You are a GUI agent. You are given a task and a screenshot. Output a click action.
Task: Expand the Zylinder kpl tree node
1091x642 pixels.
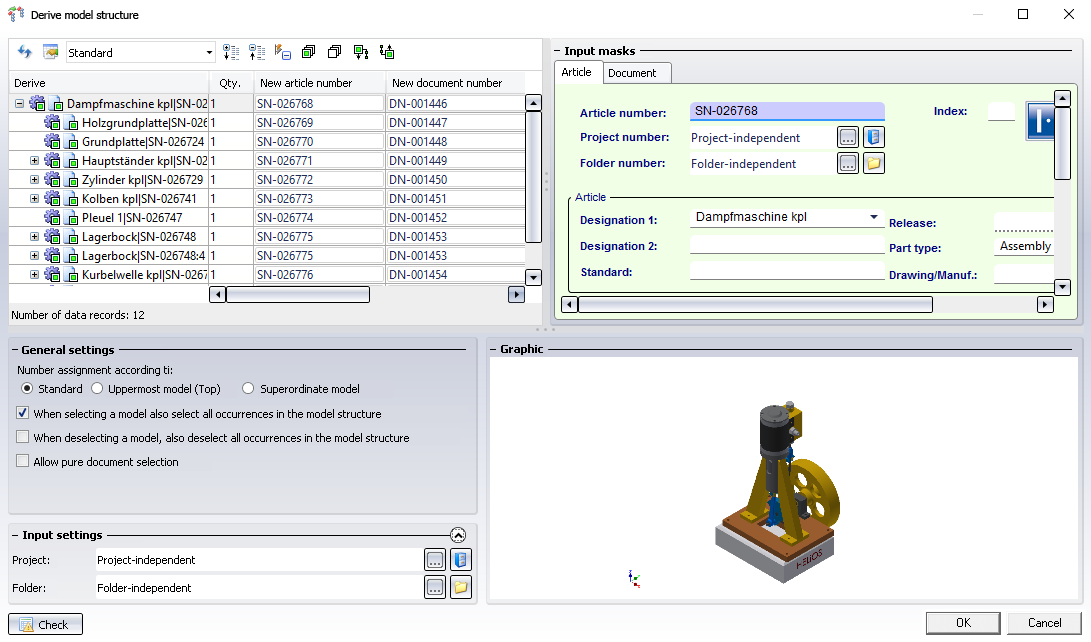click(34, 180)
